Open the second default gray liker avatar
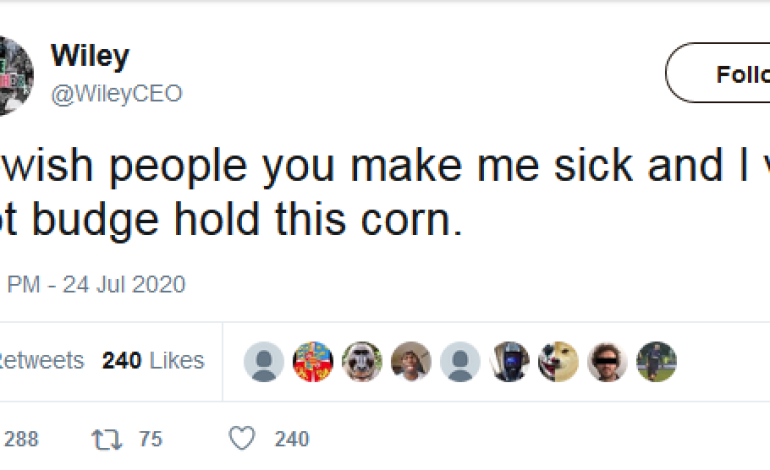The image size is (770, 470). pyautogui.click(x=460, y=361)
